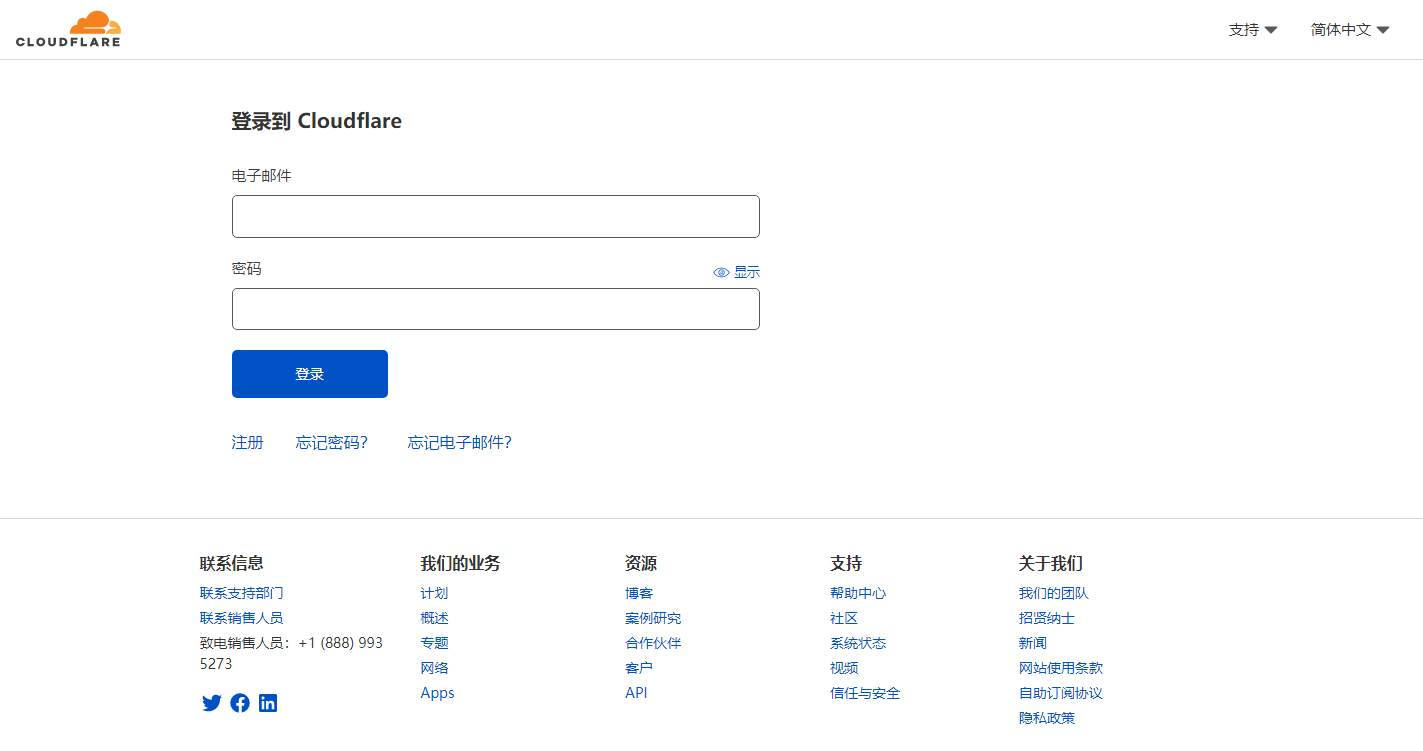Click the Cloudflare logo
The image size is (1423, 751).
click(68, 29)
